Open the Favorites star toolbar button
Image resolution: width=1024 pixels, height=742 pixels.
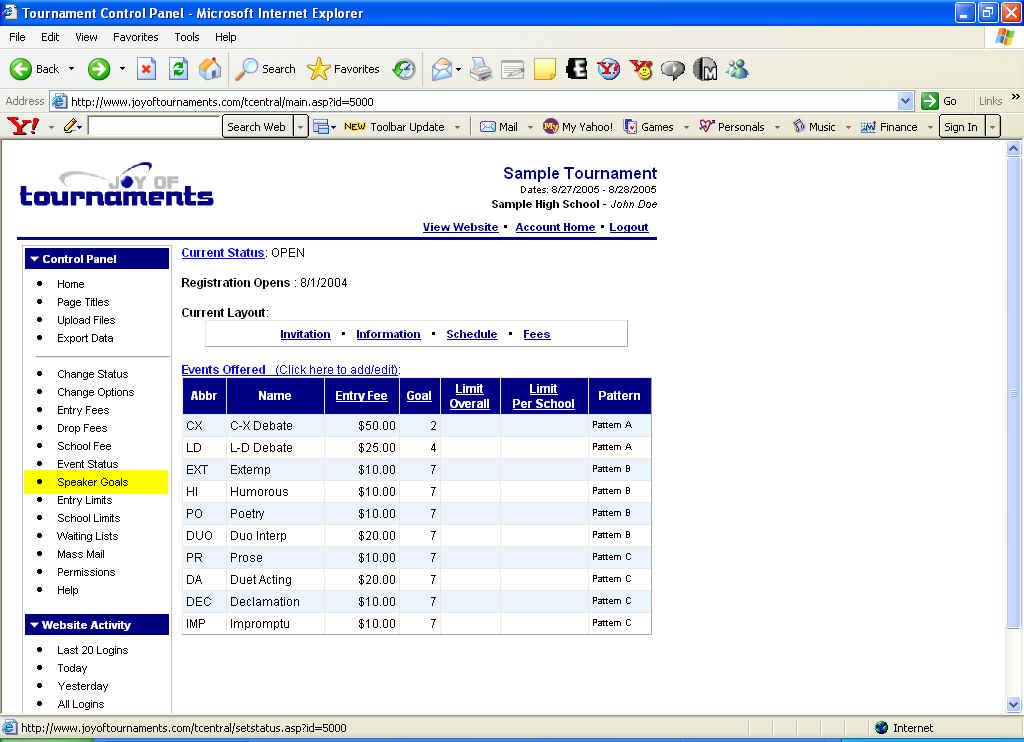tap(344, 69)
